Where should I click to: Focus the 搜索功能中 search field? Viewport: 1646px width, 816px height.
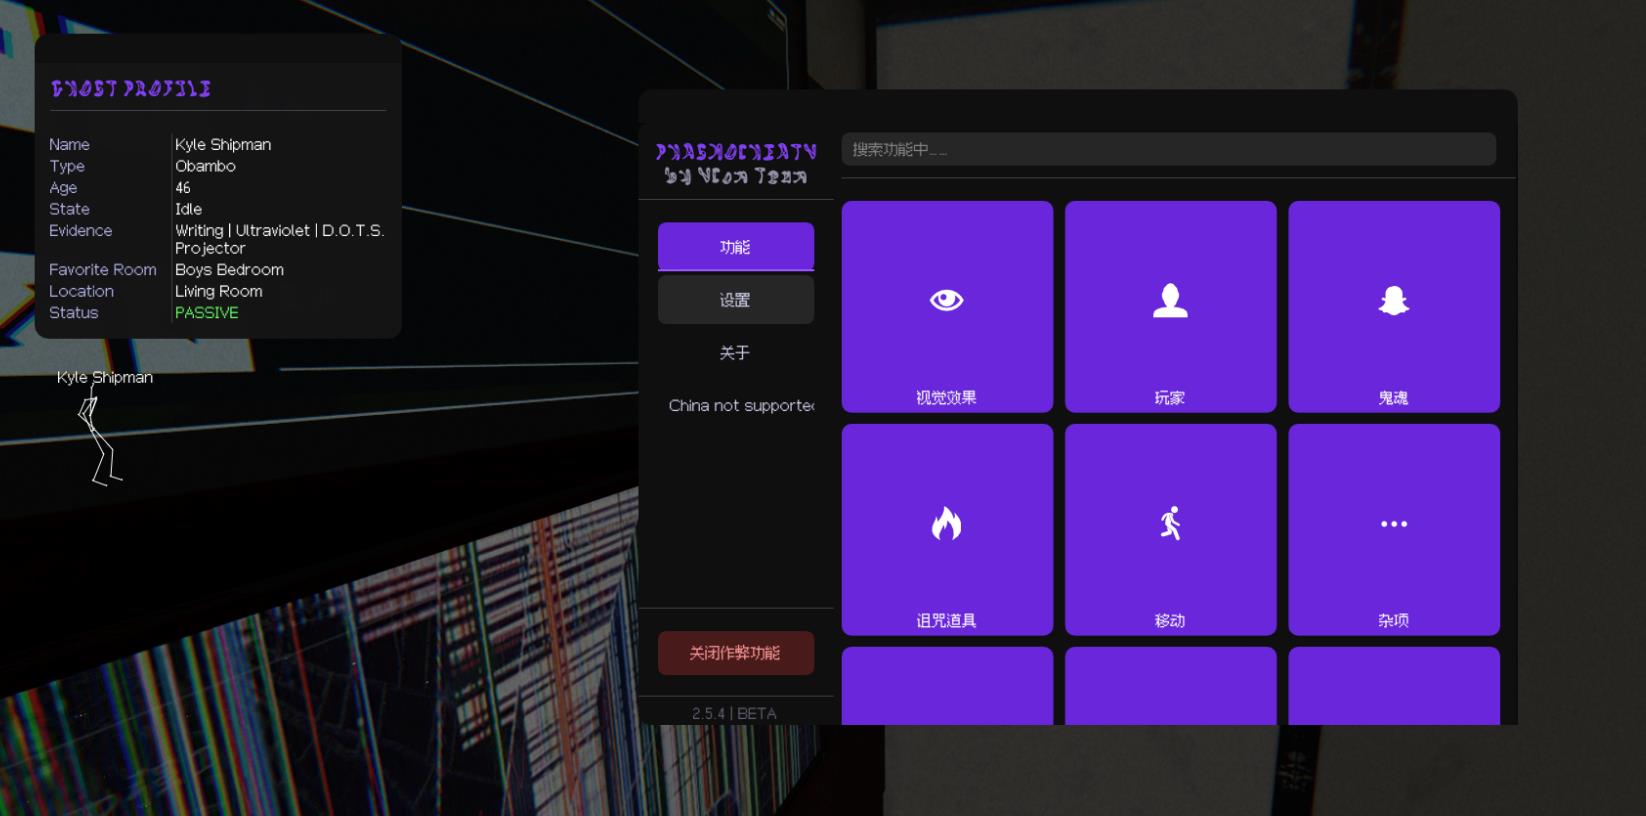coord(1168,149)
